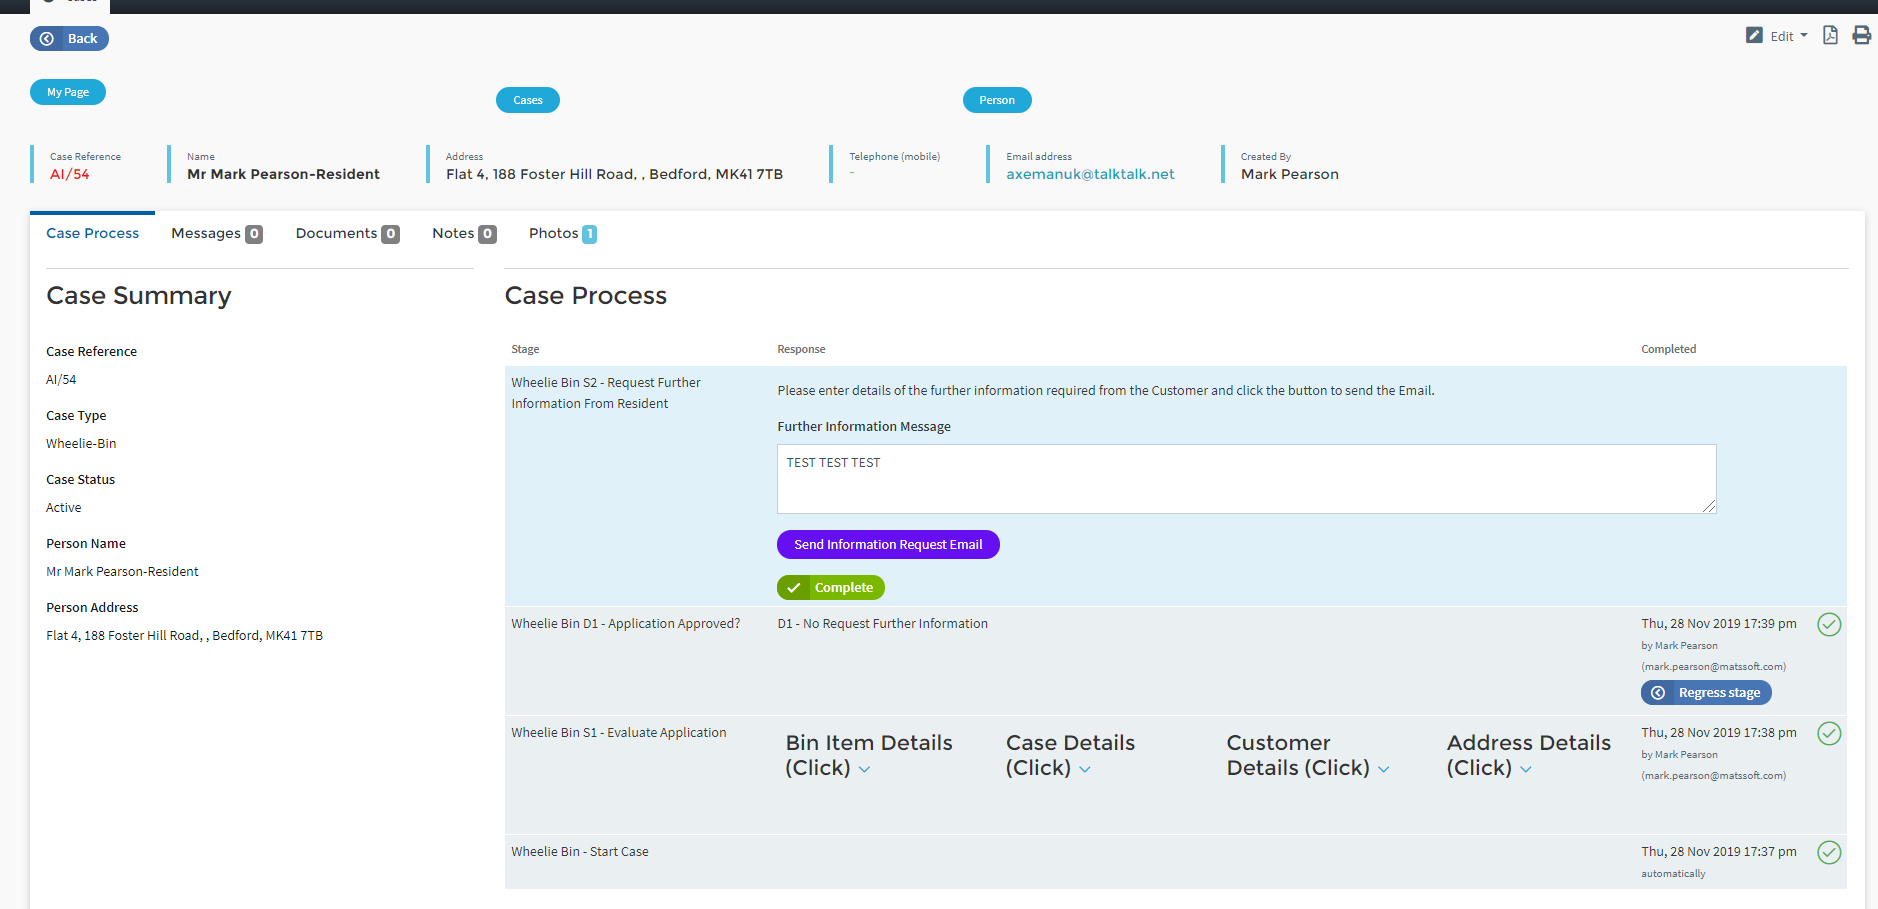Click the Edit pencil icon
The image size is (1878, 909).
pyautogui.click(x=1754, y=36)
